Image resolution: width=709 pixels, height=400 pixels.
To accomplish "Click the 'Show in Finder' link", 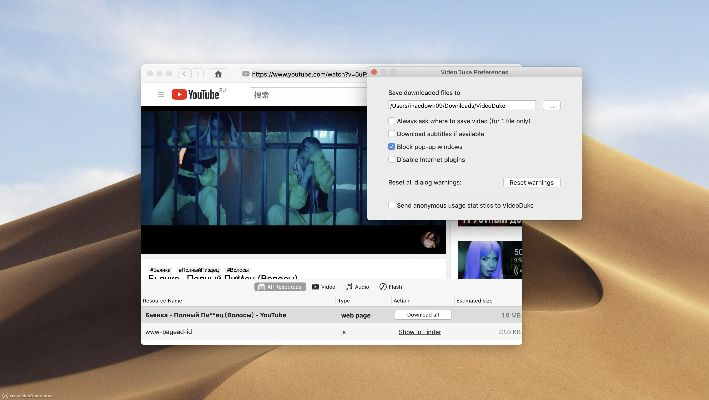I will click(420, 332).
